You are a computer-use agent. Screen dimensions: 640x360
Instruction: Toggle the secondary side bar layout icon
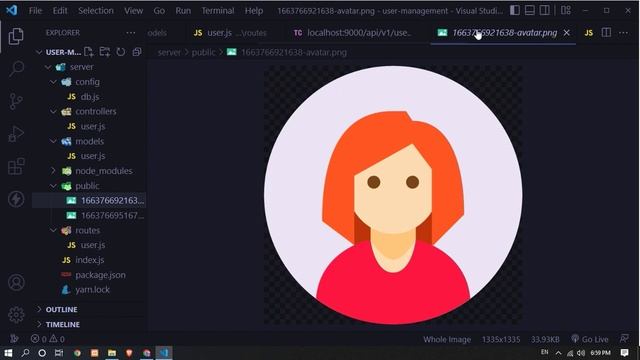(x=544, y=10)
